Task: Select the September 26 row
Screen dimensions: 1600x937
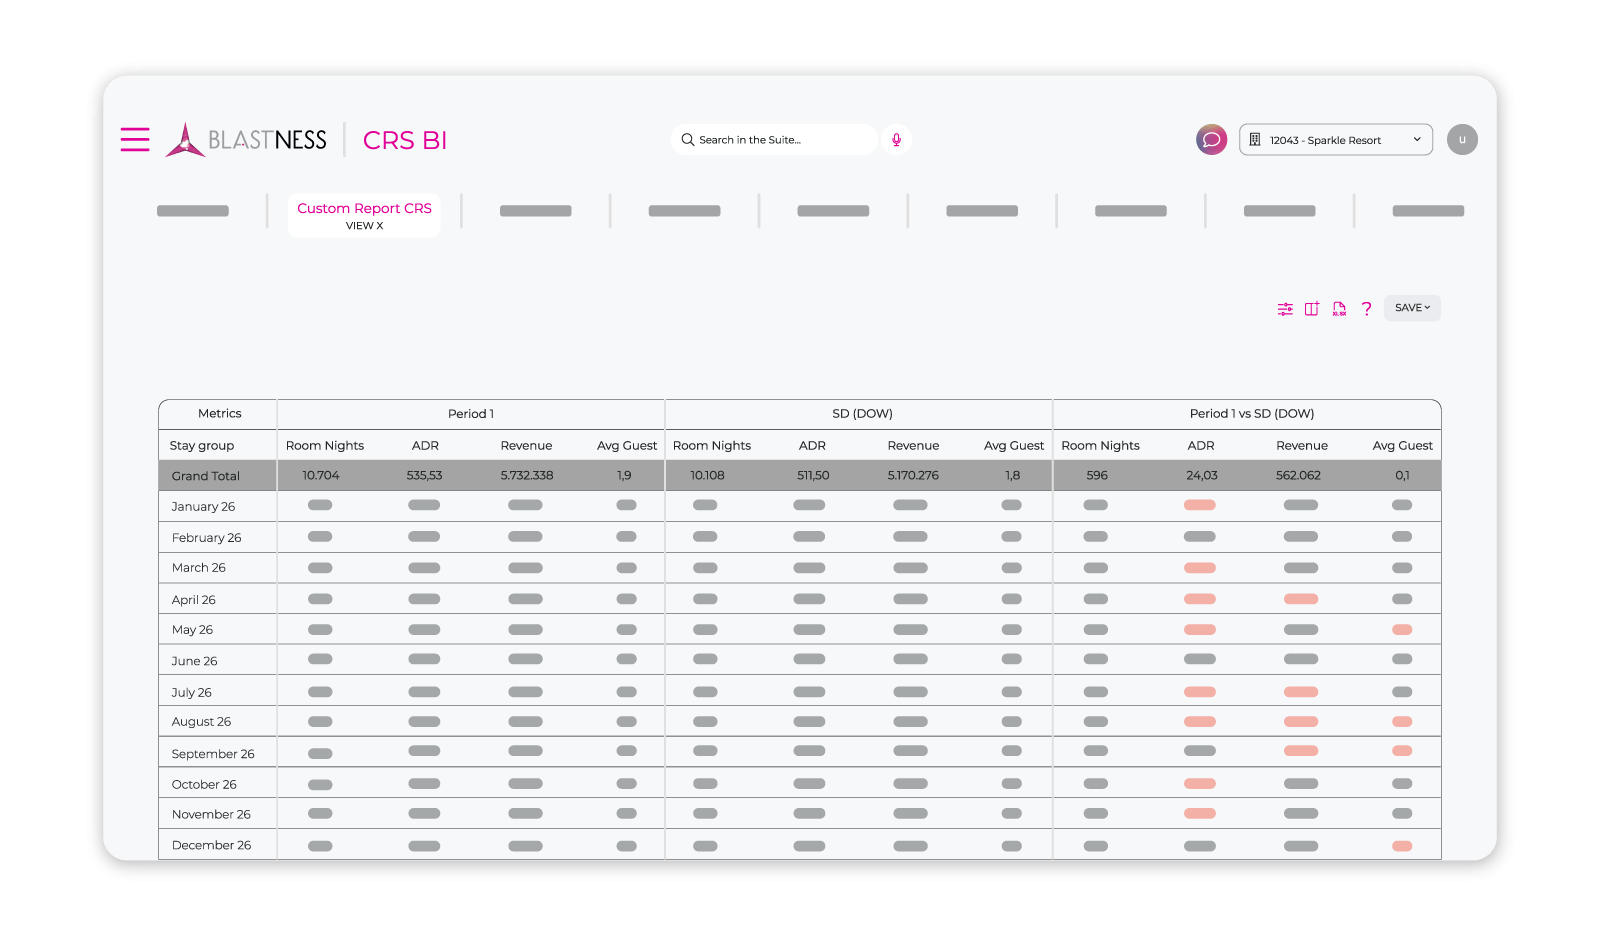Action: [x=800, y=753]
